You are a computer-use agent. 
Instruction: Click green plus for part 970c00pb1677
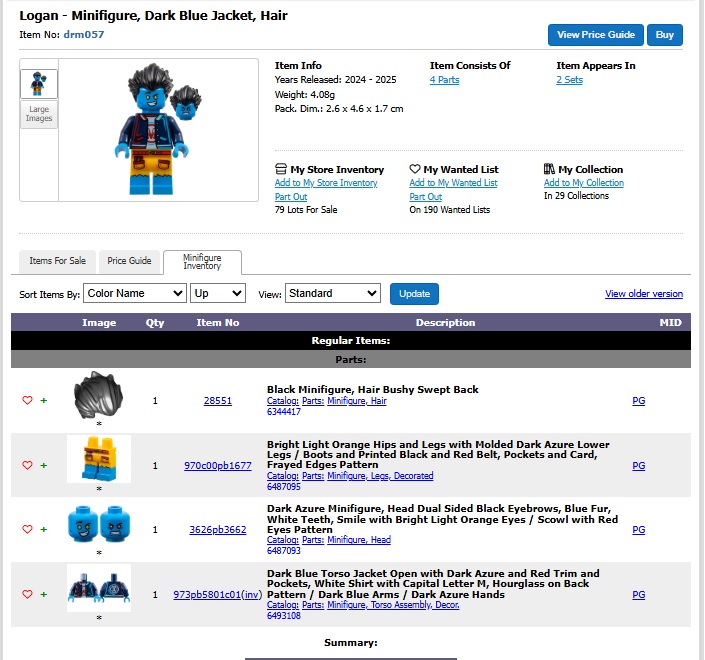coord(44,465)
